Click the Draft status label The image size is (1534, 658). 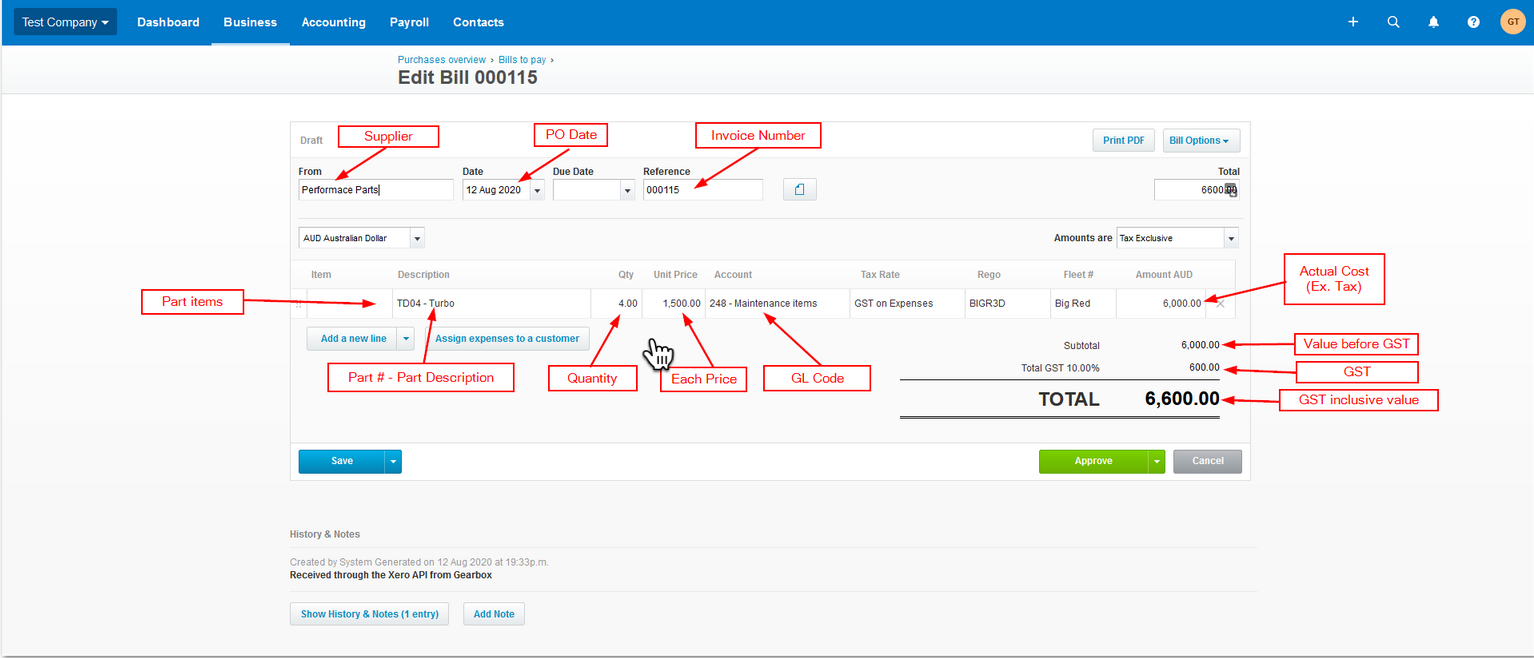[311, 141]
